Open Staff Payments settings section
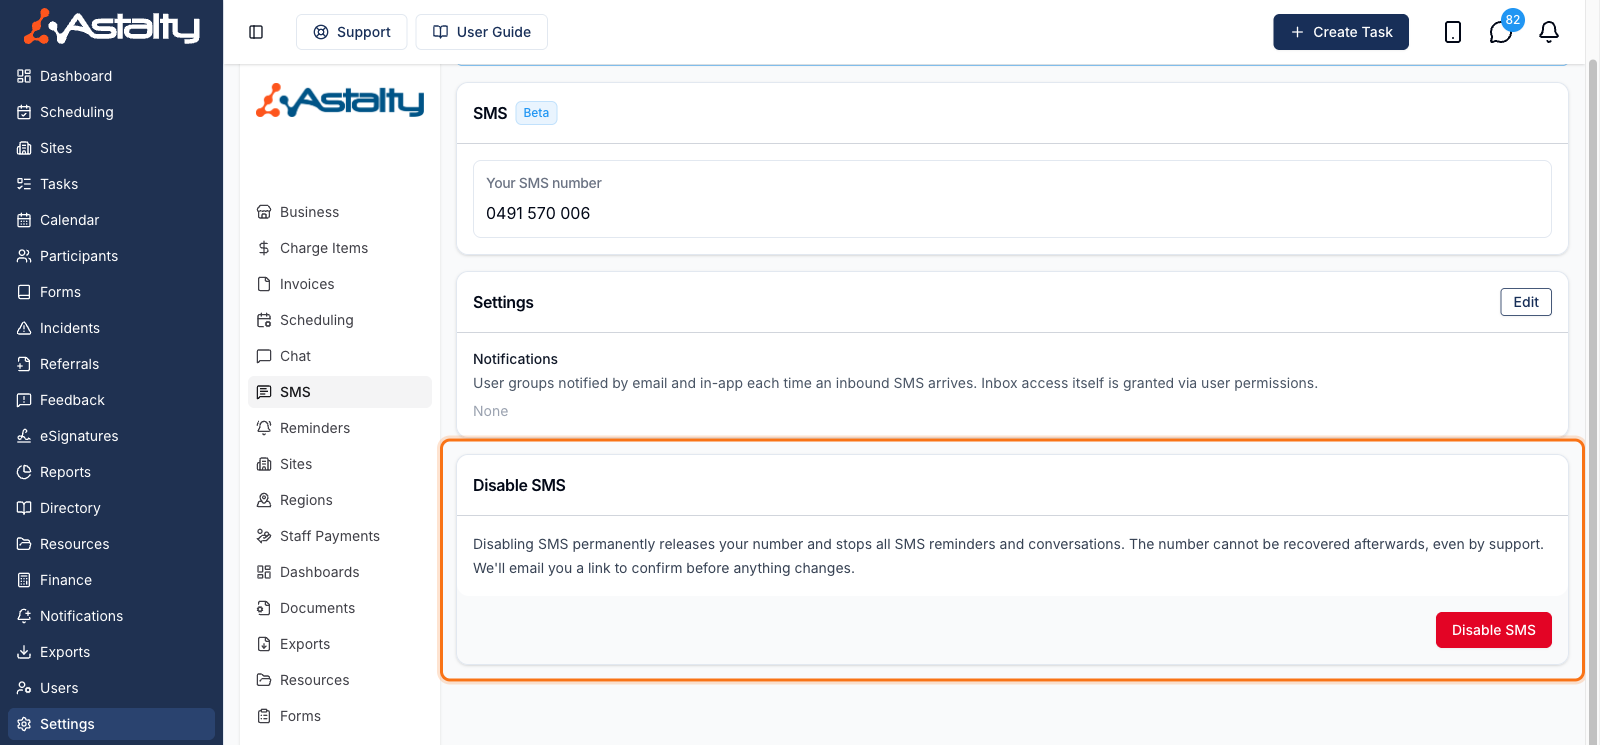The image size is (1600, 745). tap(340, 536)
